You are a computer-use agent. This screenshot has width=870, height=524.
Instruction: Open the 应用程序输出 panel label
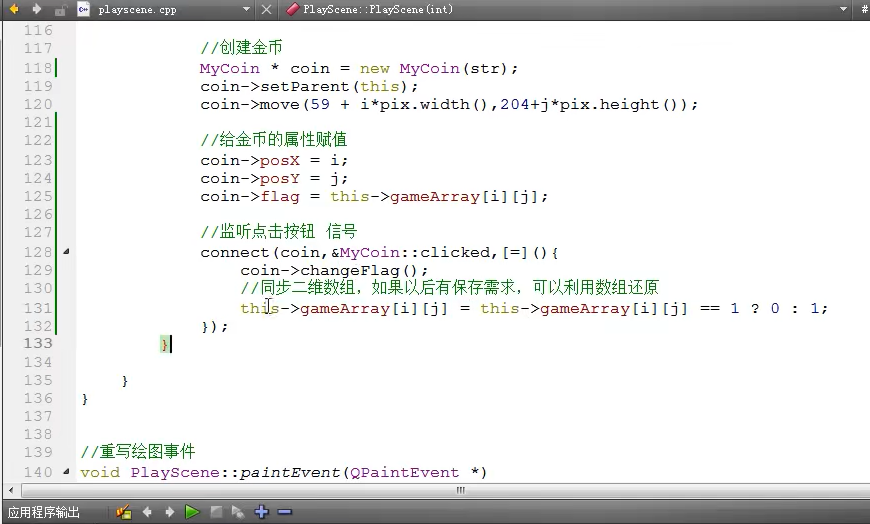[44, 512]
